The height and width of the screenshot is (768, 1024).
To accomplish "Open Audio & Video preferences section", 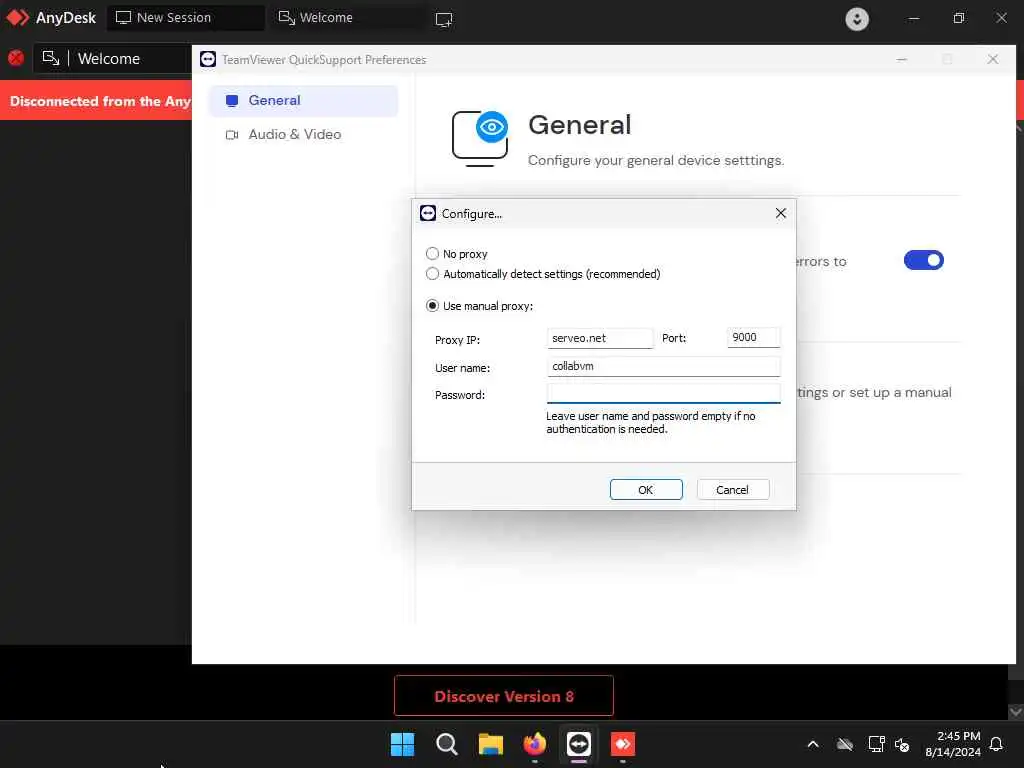I will click(x=304, y=135).
